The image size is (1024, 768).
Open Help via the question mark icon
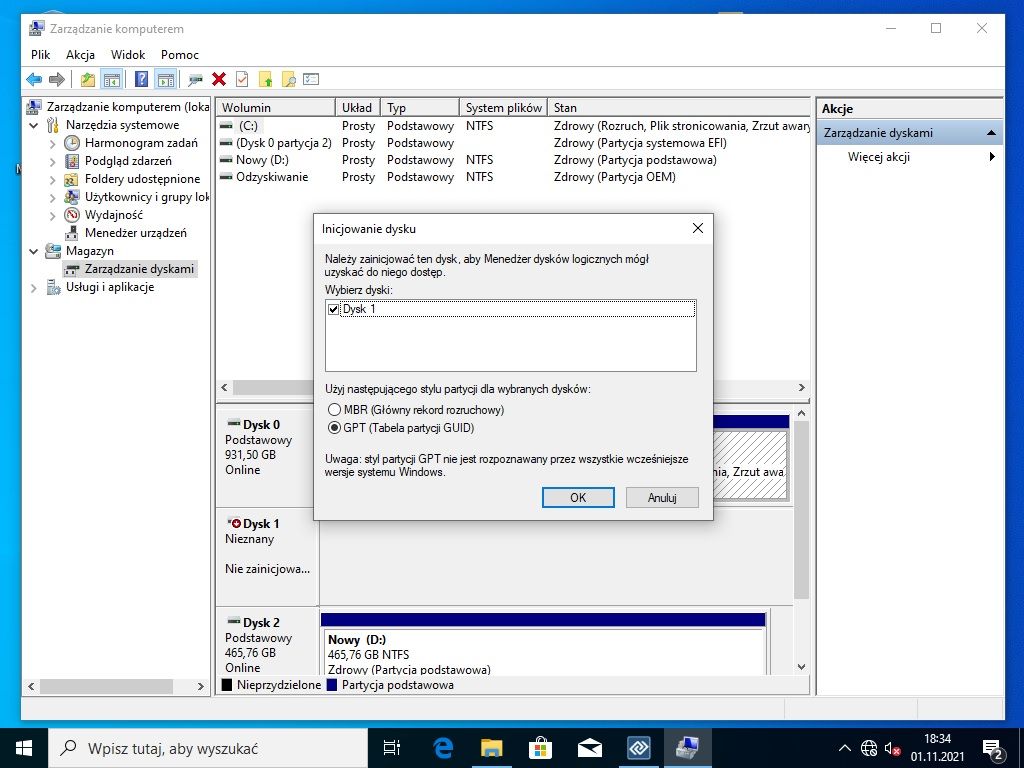(x=141, y=80)
